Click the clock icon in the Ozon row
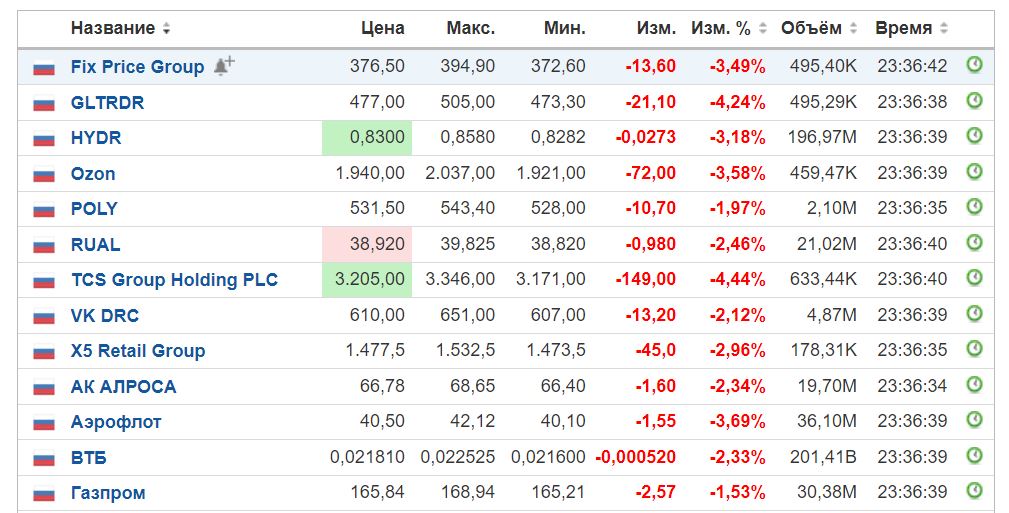The height and width of the screenshot is (513, 1009). (974, 172)
